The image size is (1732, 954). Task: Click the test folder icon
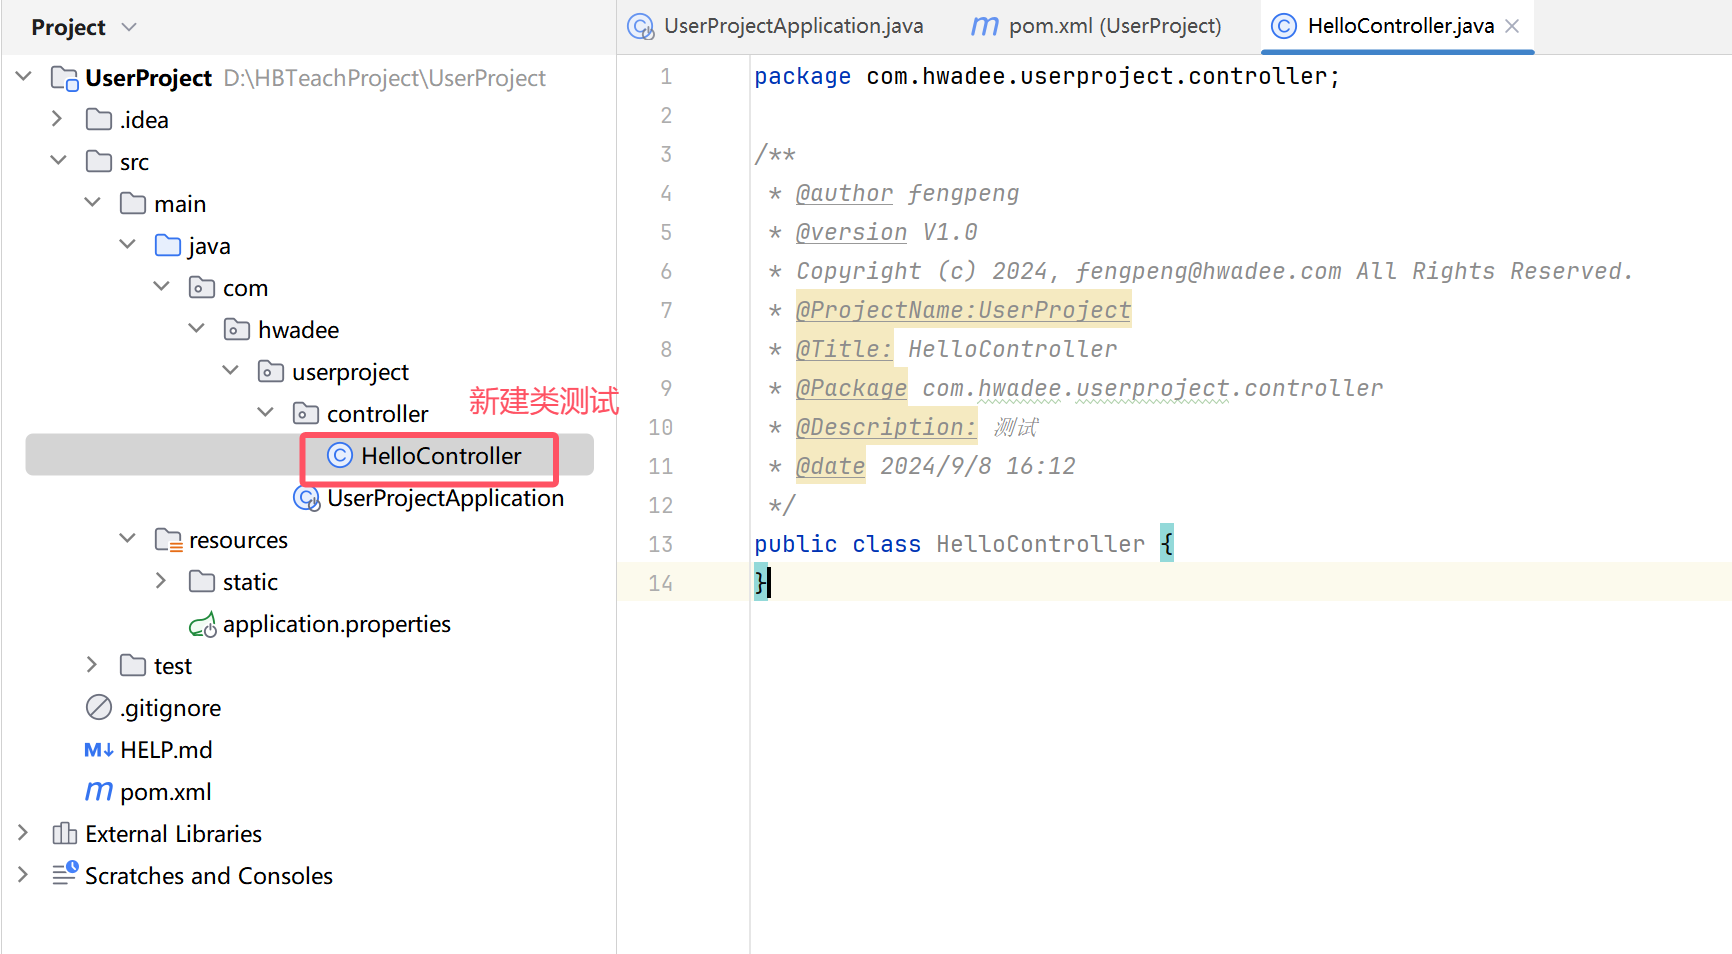[133, 665]
